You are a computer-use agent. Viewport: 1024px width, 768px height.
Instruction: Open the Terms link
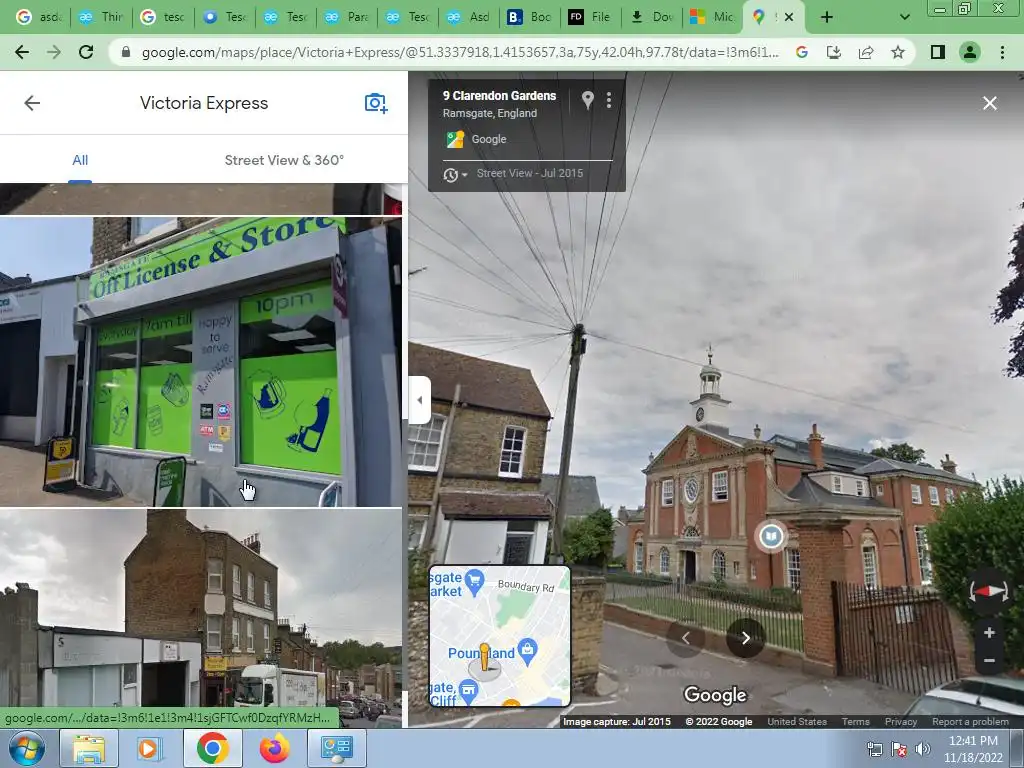(855, 722)
